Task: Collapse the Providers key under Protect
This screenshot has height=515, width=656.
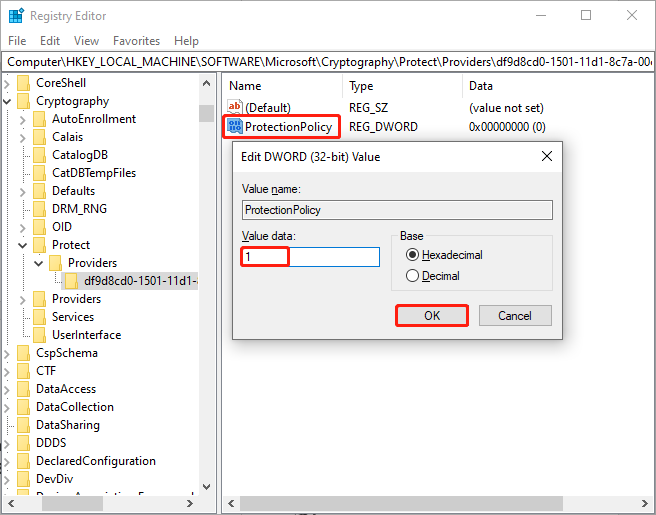Action: pos(39,263)
